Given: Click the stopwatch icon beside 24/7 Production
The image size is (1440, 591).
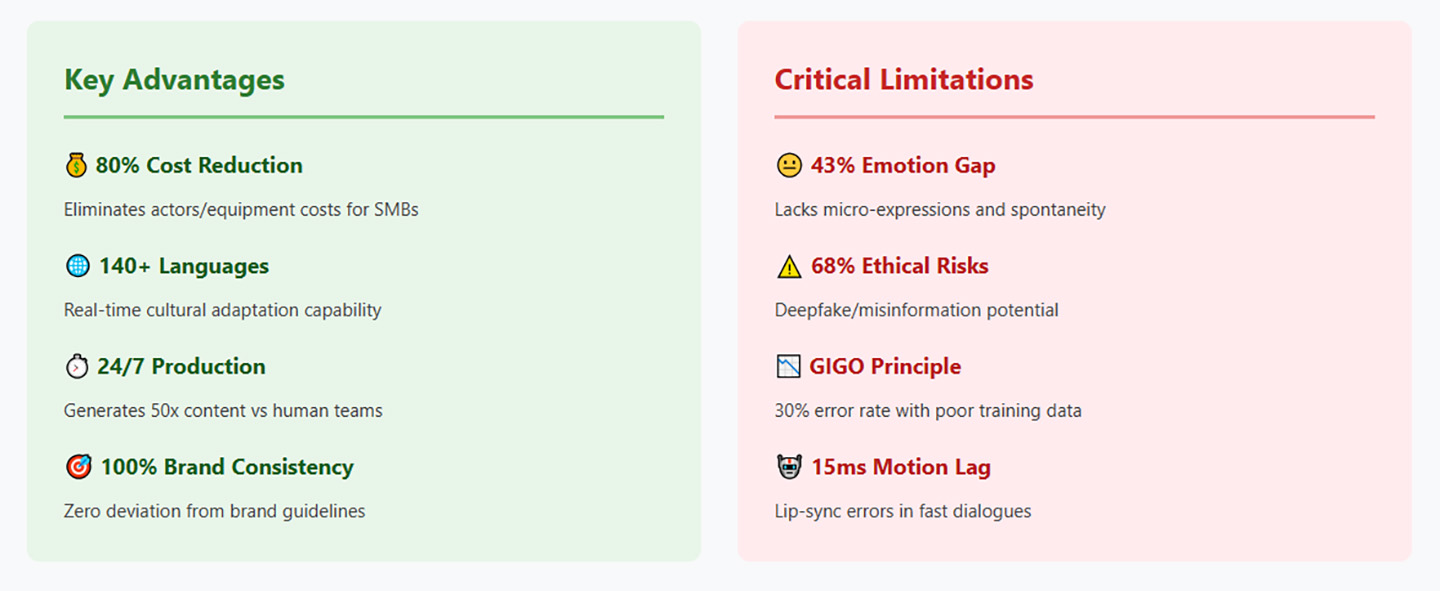Looking at the screenshot, I should [77, 366].
